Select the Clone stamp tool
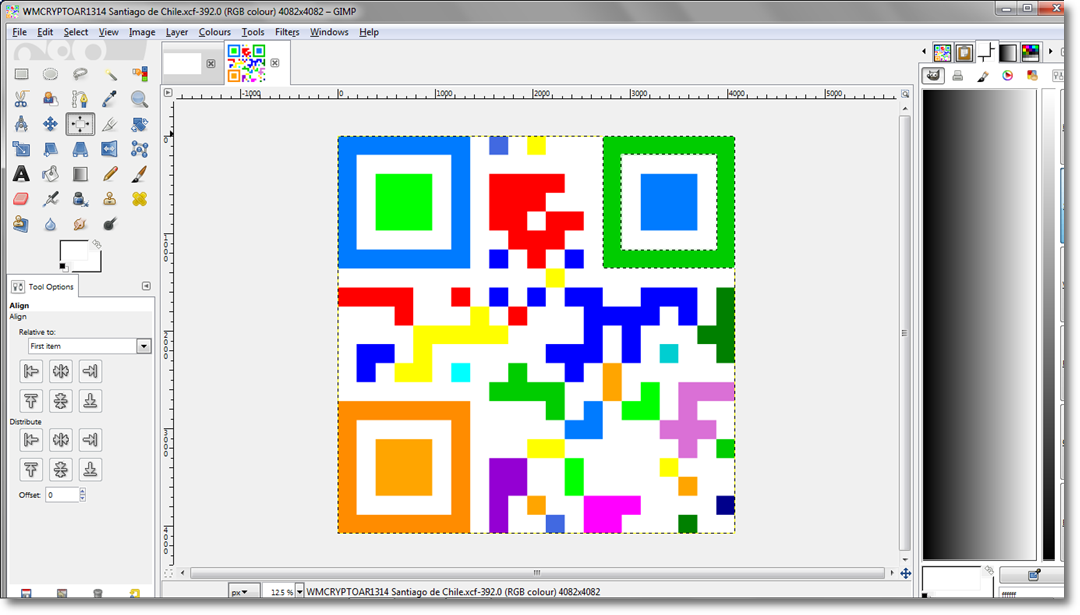 tap(110, 199)
